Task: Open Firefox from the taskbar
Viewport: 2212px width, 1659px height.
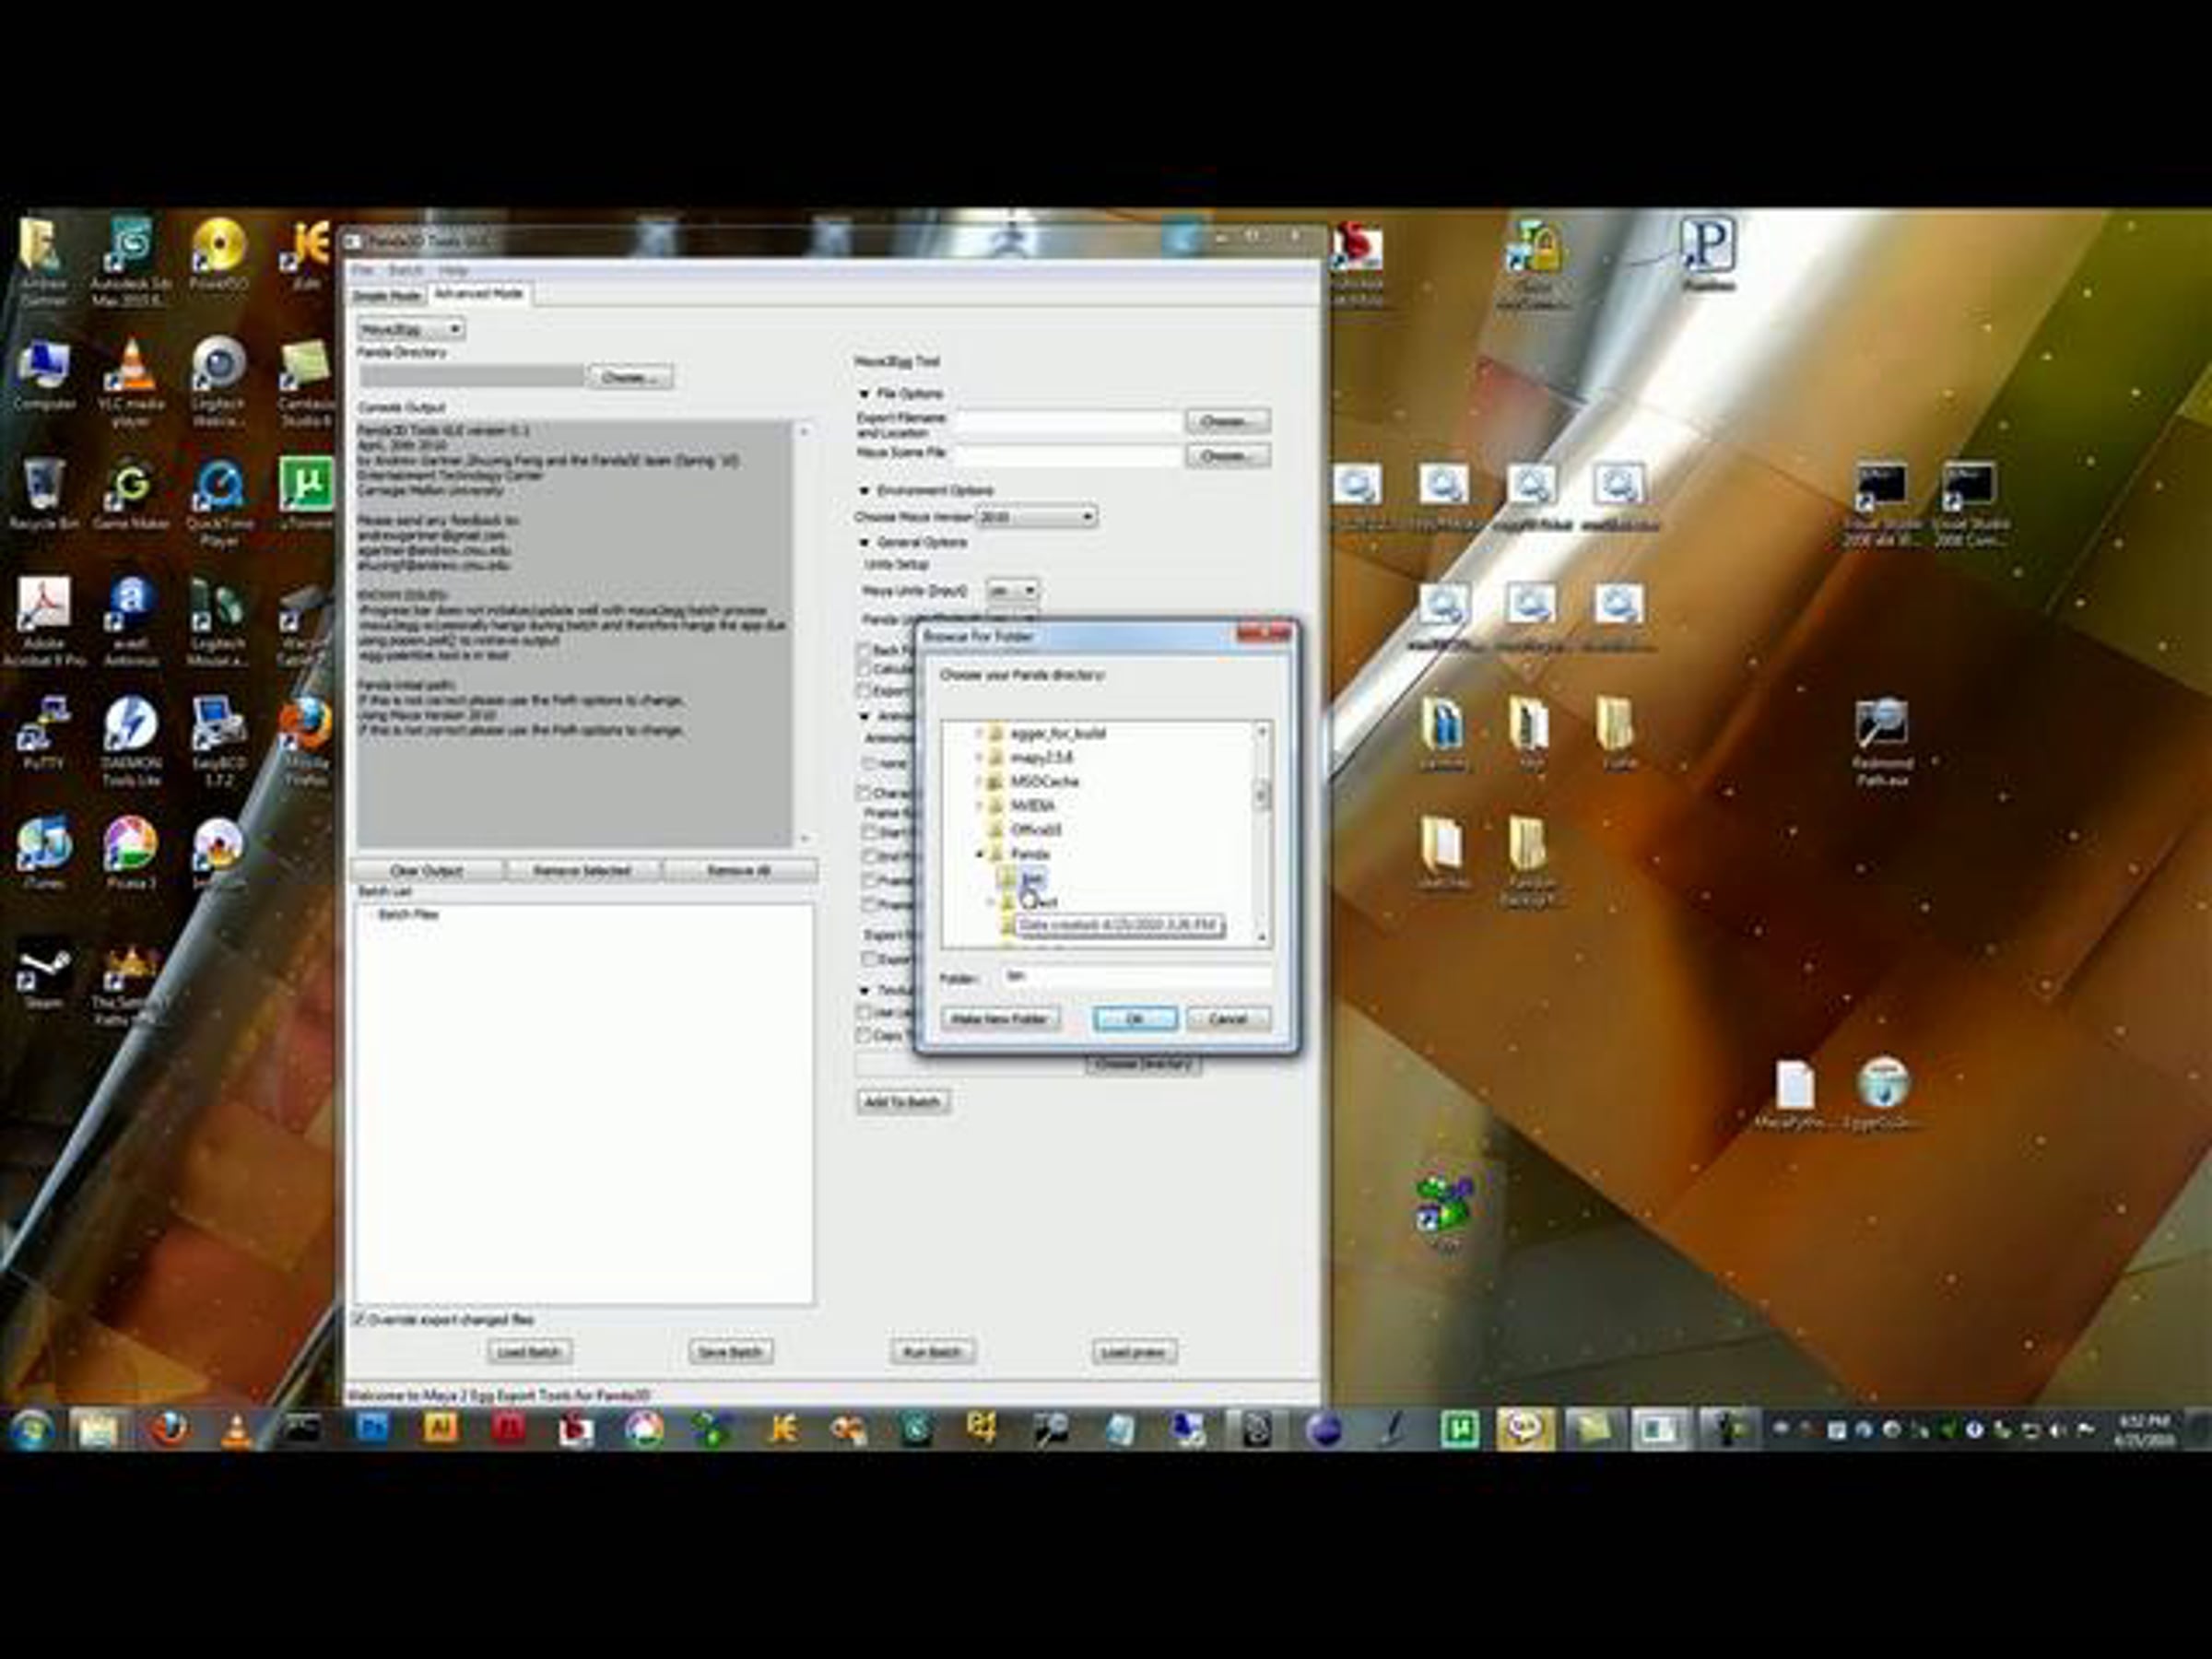Action: (x=170, y=1431)
